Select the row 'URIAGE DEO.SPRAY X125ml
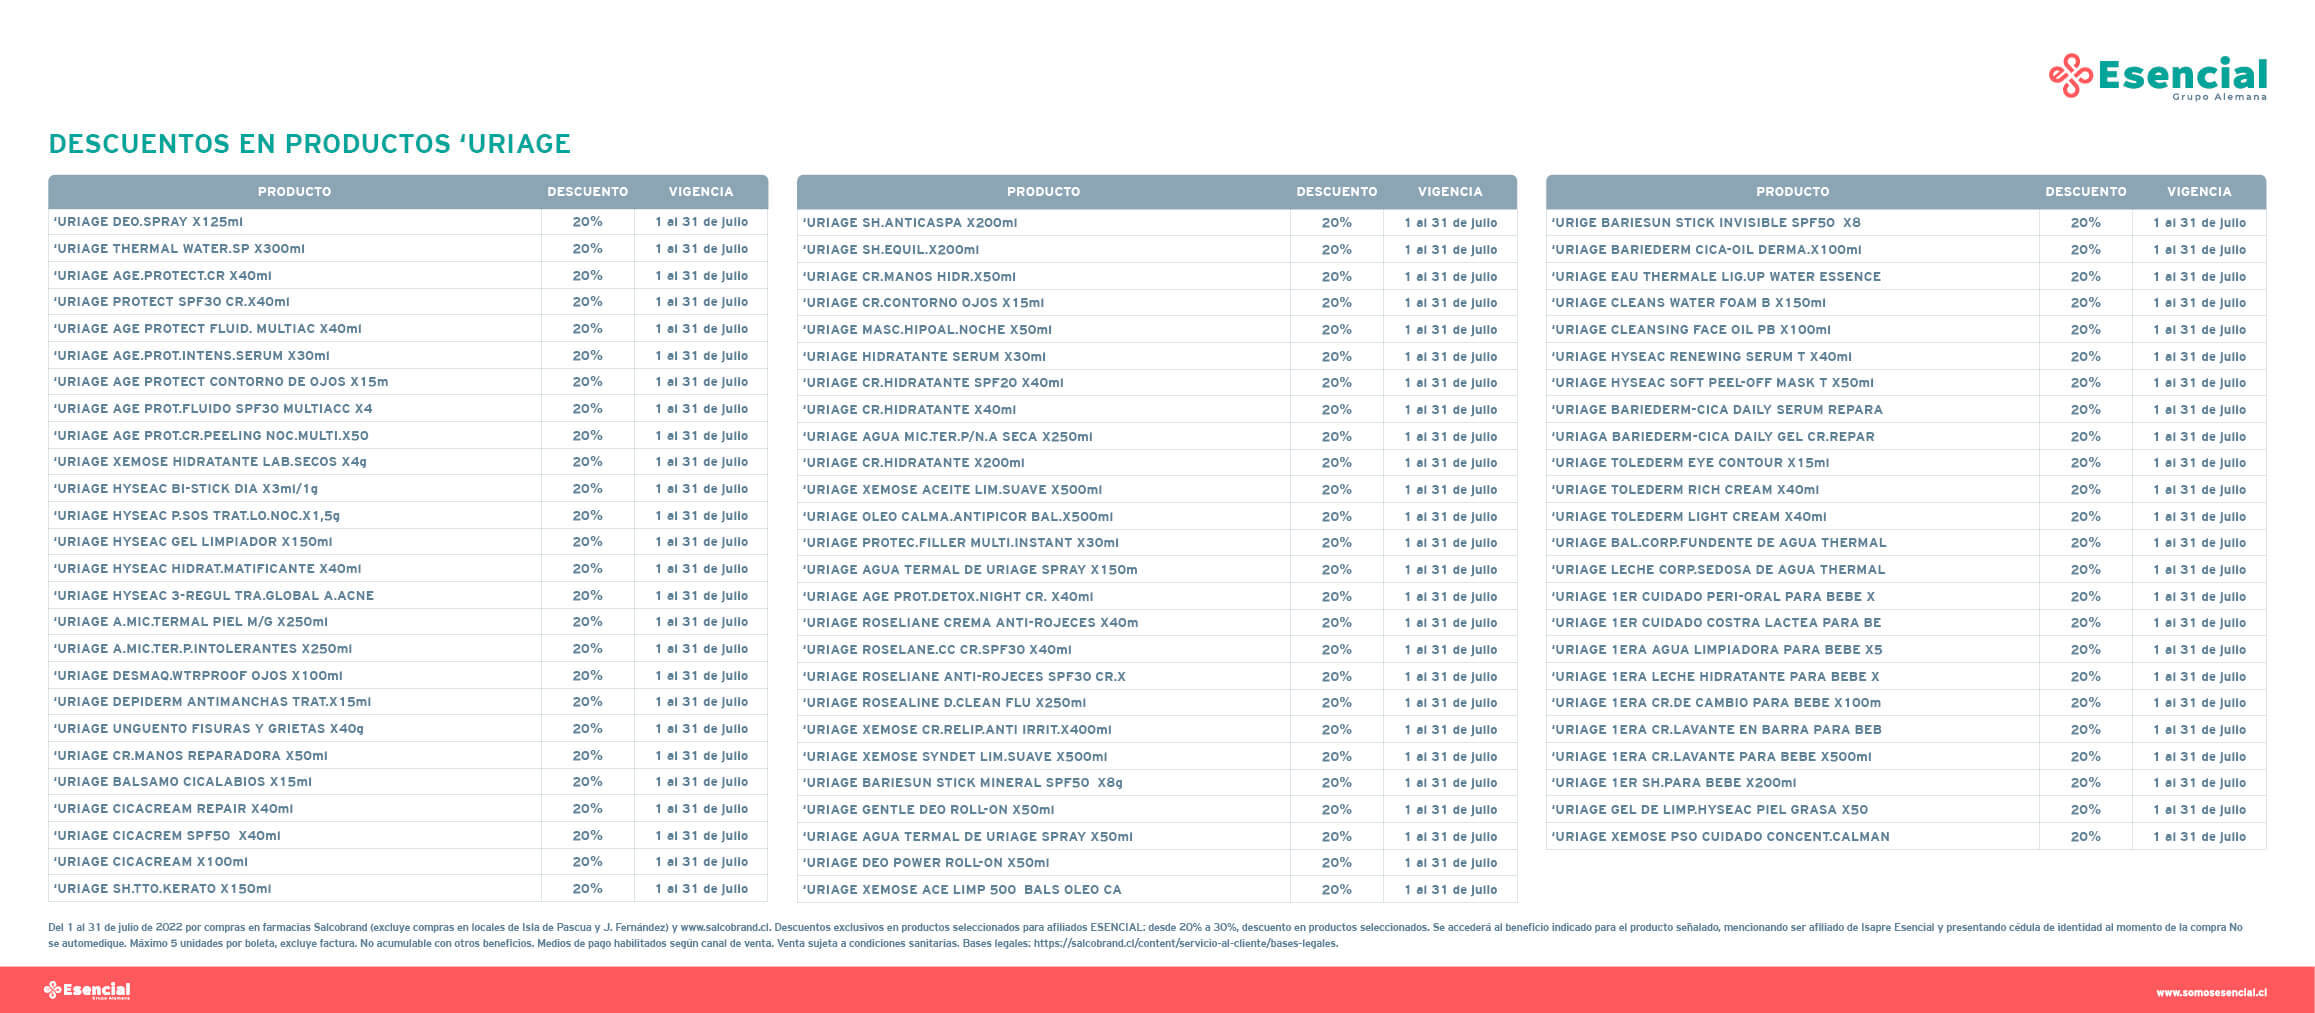 coord(408,222)
